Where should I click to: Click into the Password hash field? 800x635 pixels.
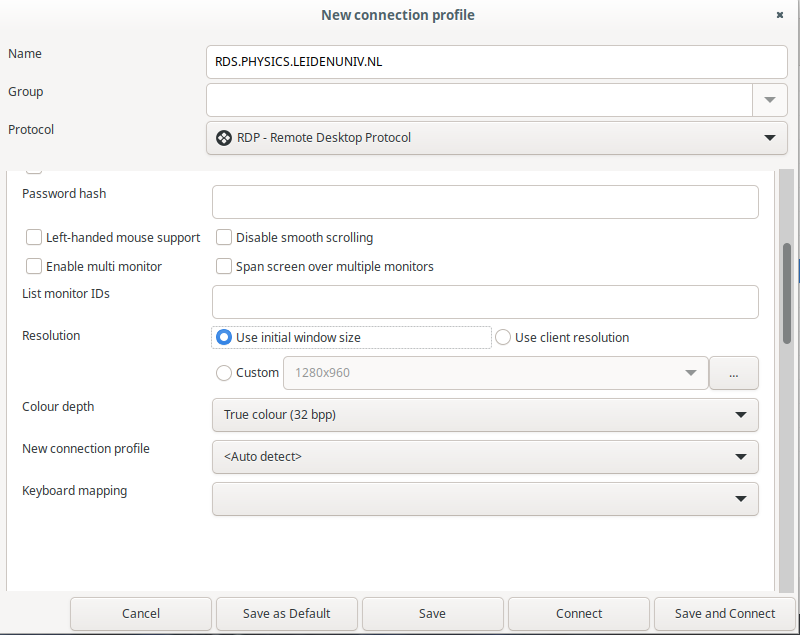click(x=485, y=202)
